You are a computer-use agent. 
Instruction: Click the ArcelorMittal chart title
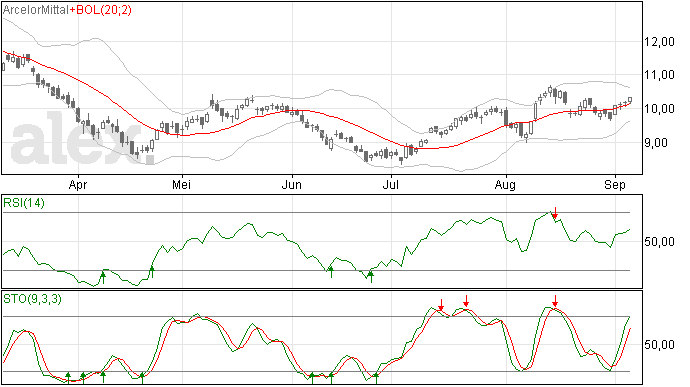(36, 10)
